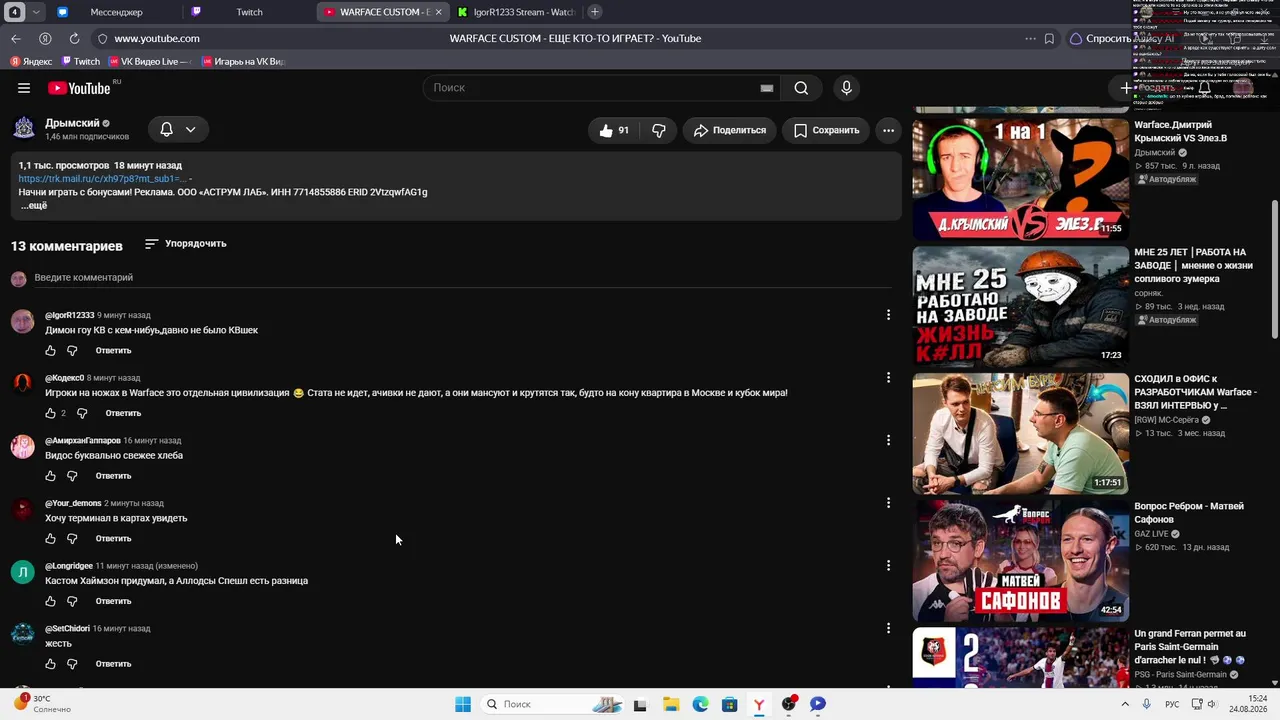Open the Мне 25 работаю на заводе thumbnail
The height and width of the screenshot is (720, 1280).
click(x=1020, y=307)
